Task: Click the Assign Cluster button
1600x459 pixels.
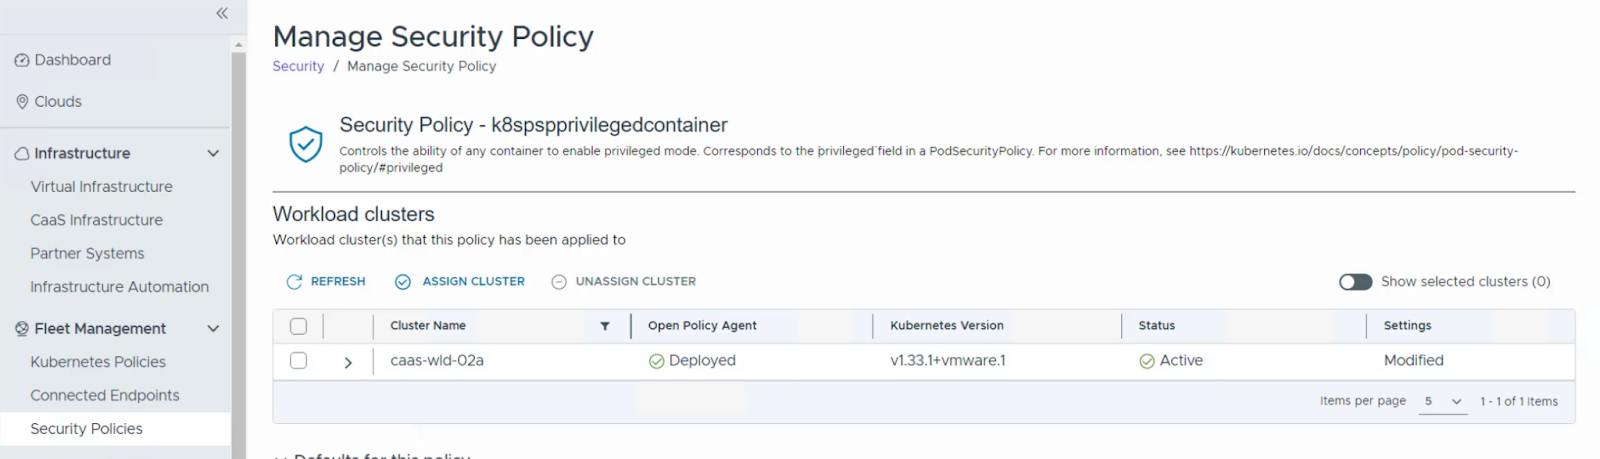Action: click(x=460, y=282)
